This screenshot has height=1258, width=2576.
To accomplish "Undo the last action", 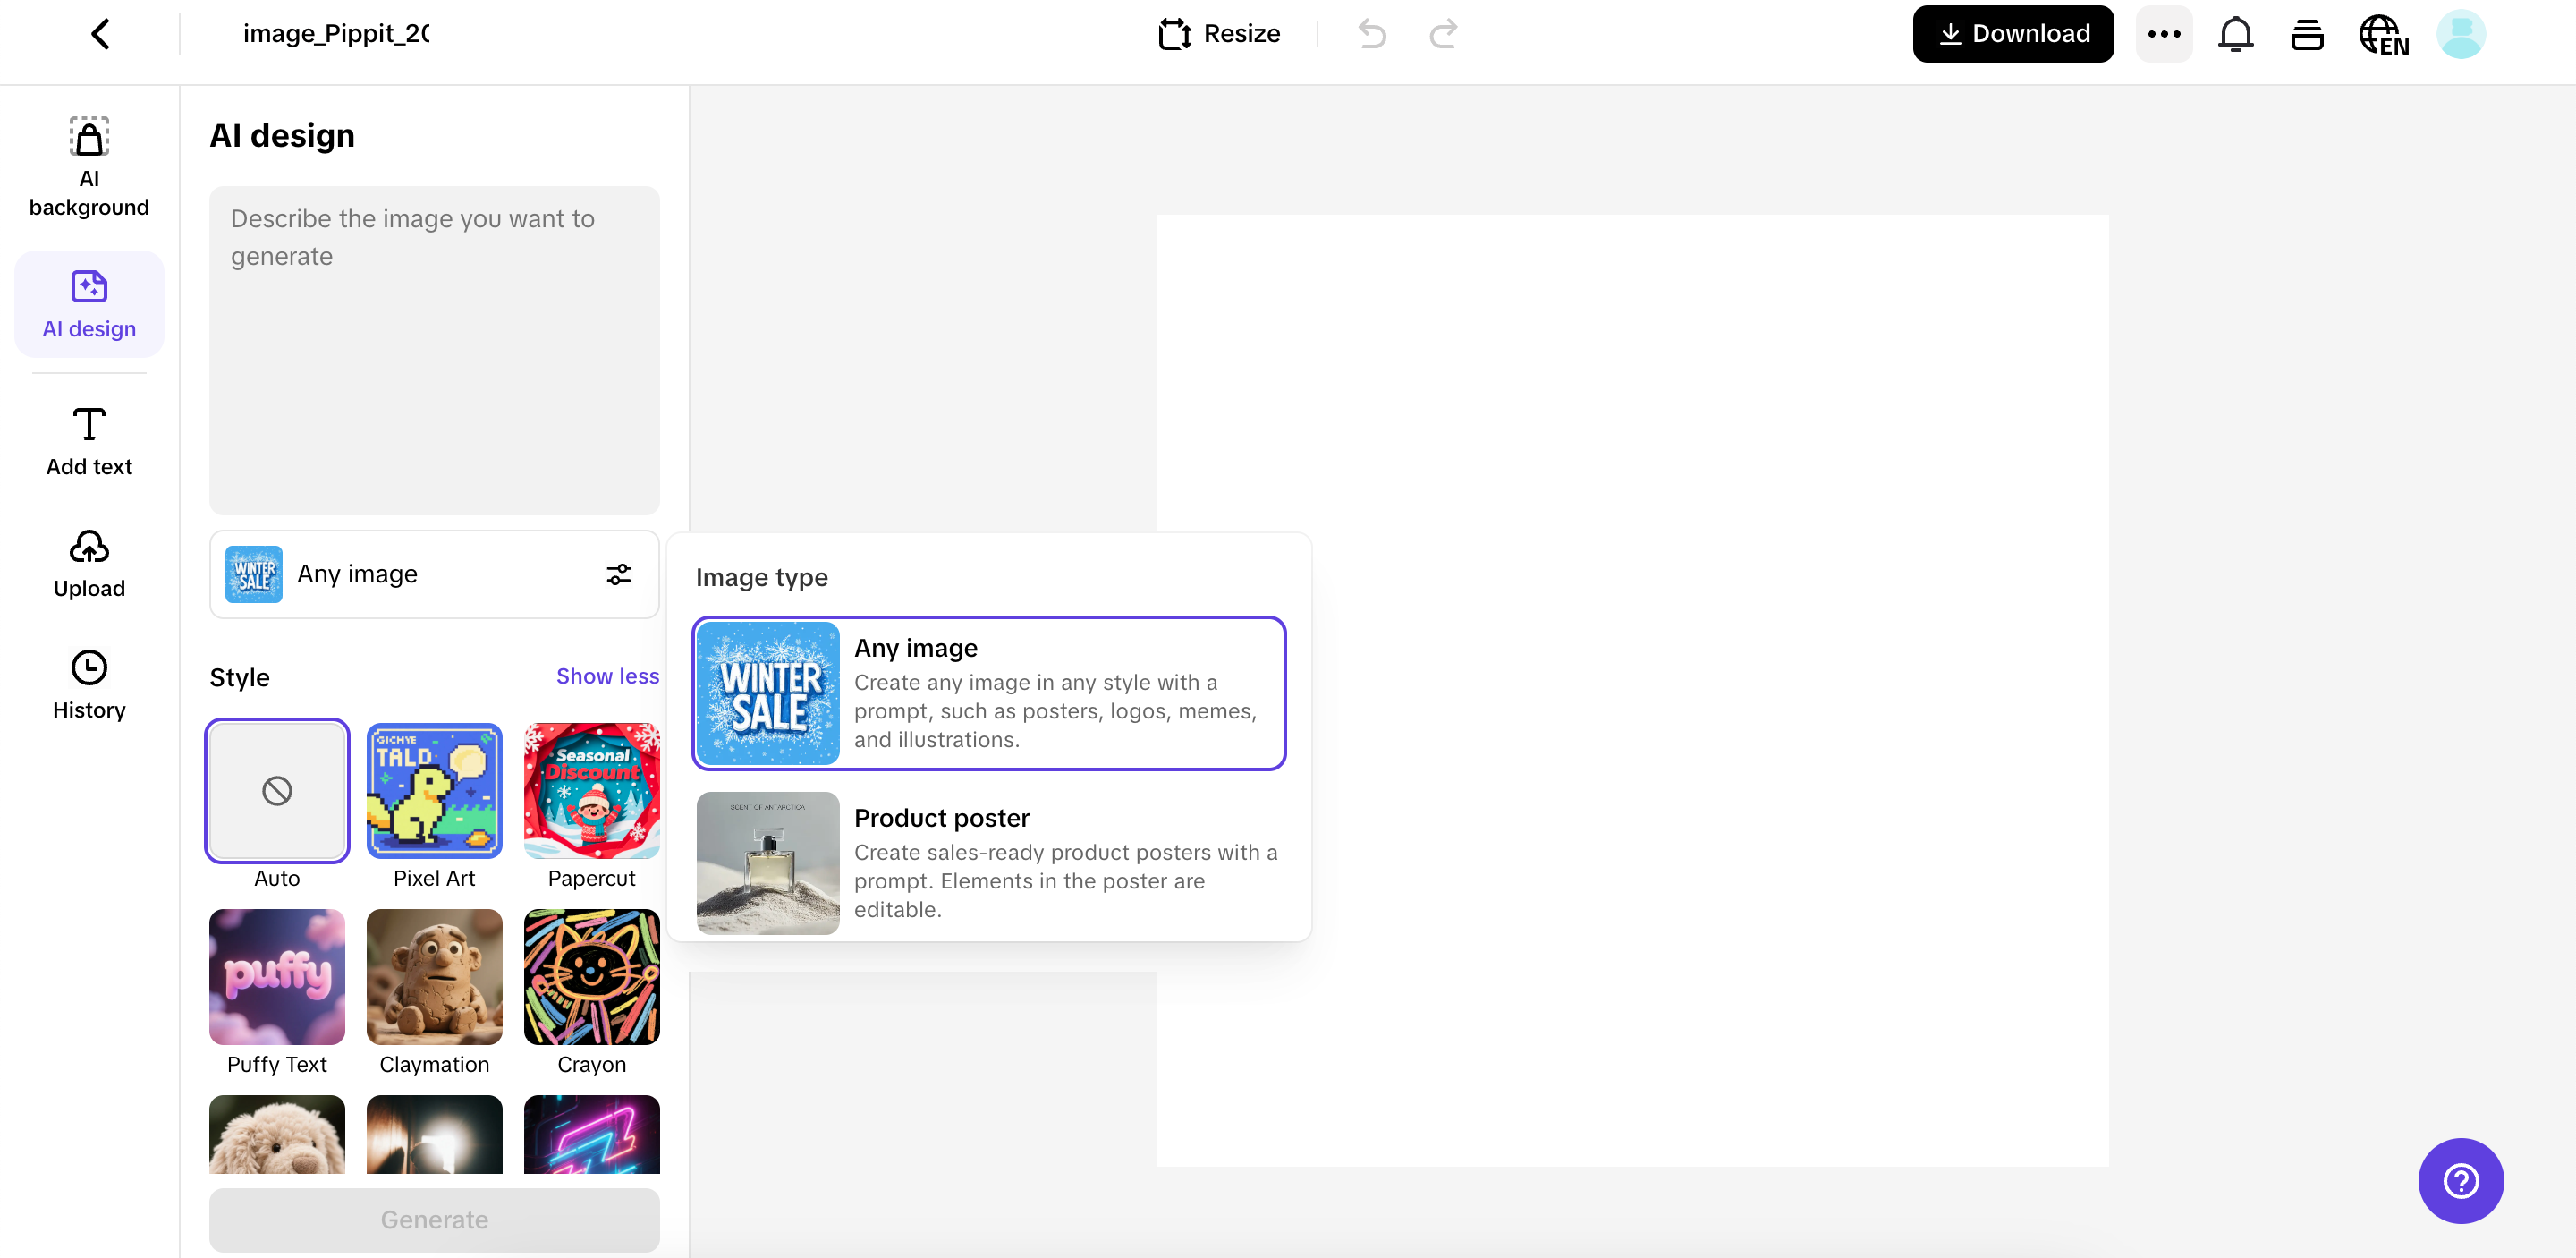I will [x=1371, y=33].
